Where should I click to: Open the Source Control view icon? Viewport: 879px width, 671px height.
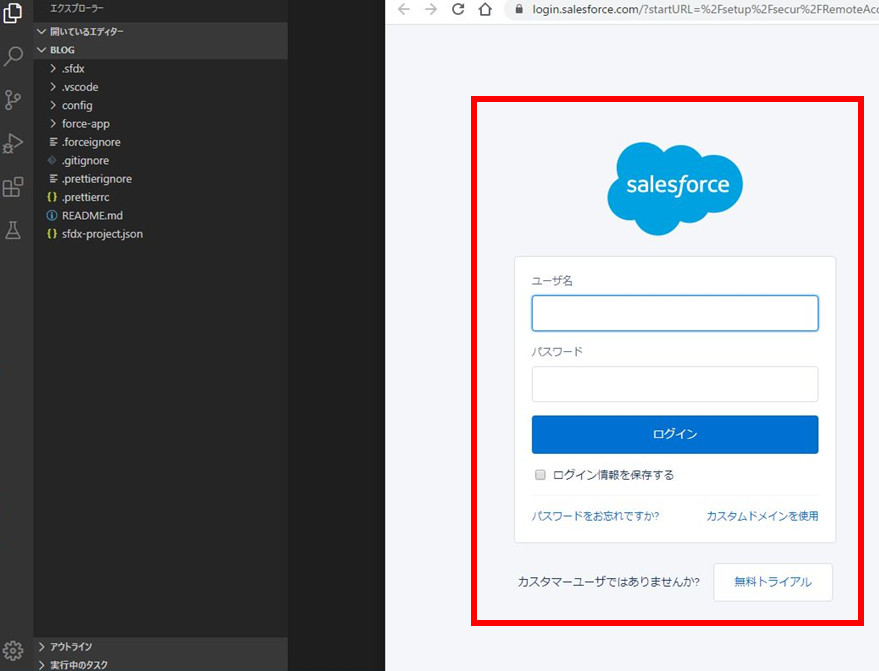click(13, 99)
